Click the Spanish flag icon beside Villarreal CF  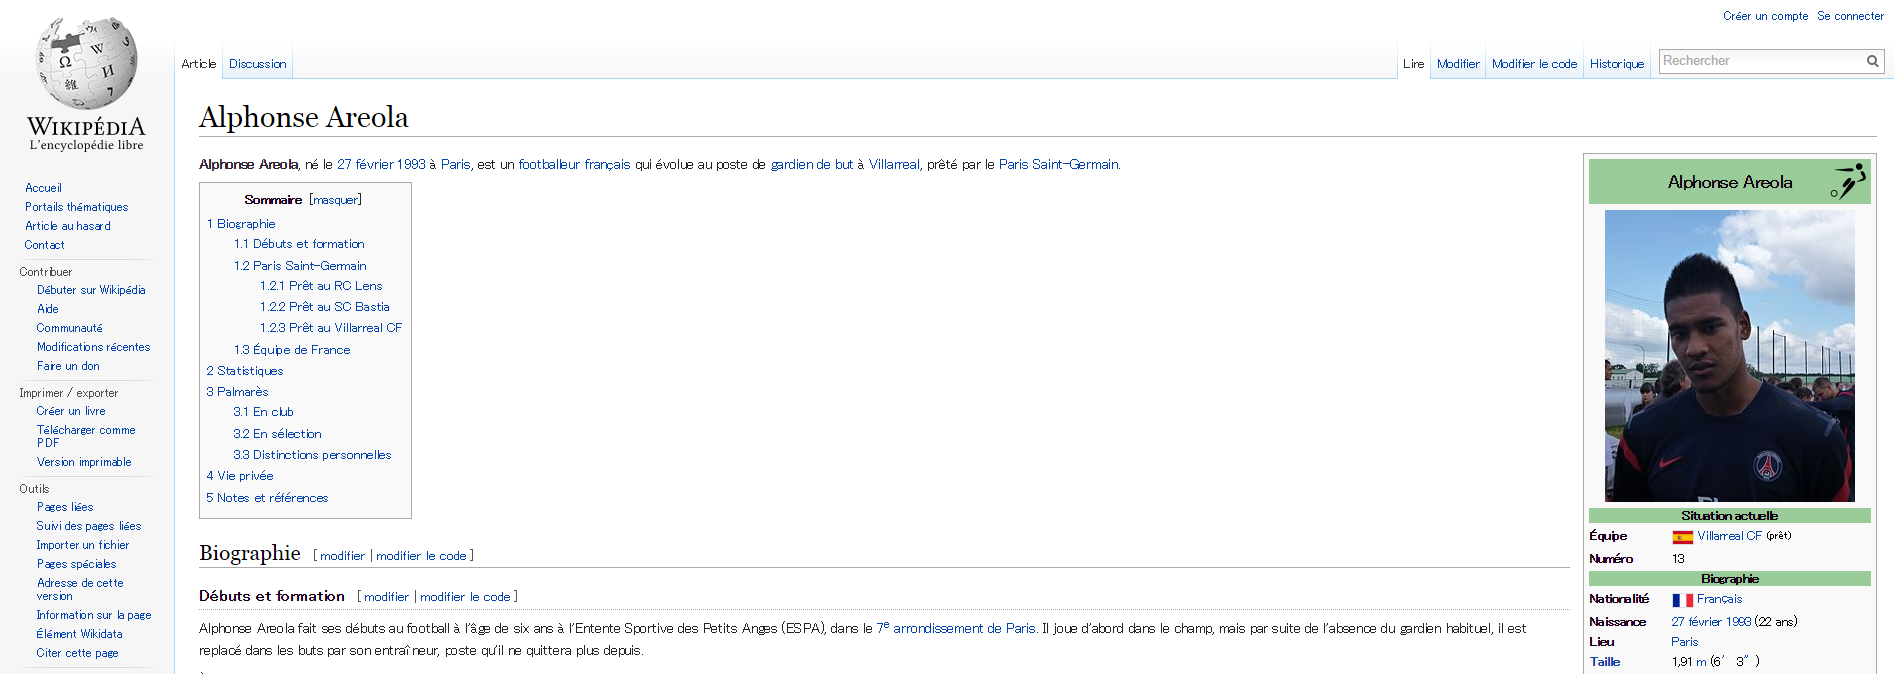[1682, 537]
